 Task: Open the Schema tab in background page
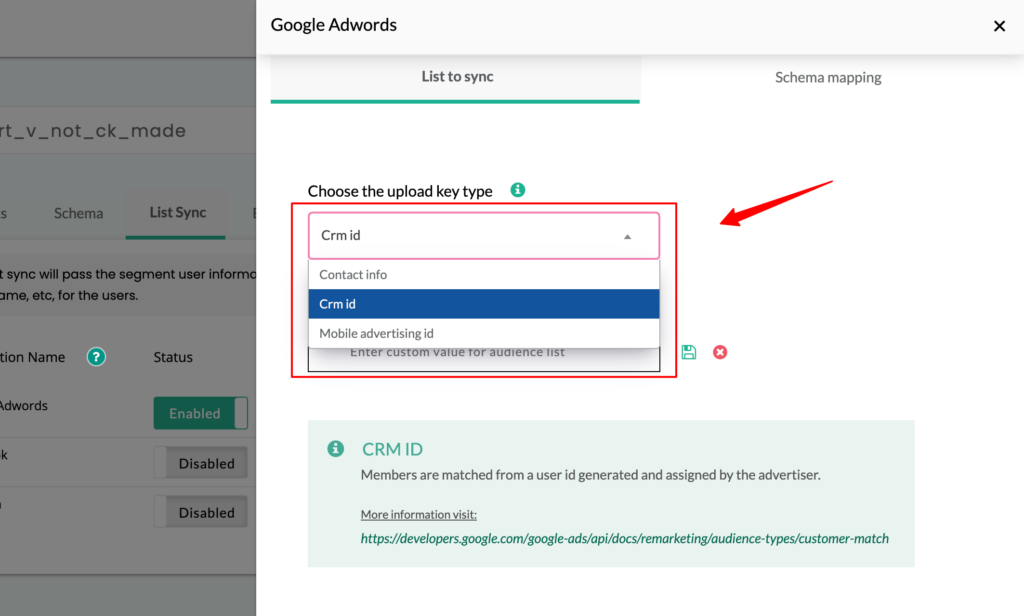[x=78, y=214]
